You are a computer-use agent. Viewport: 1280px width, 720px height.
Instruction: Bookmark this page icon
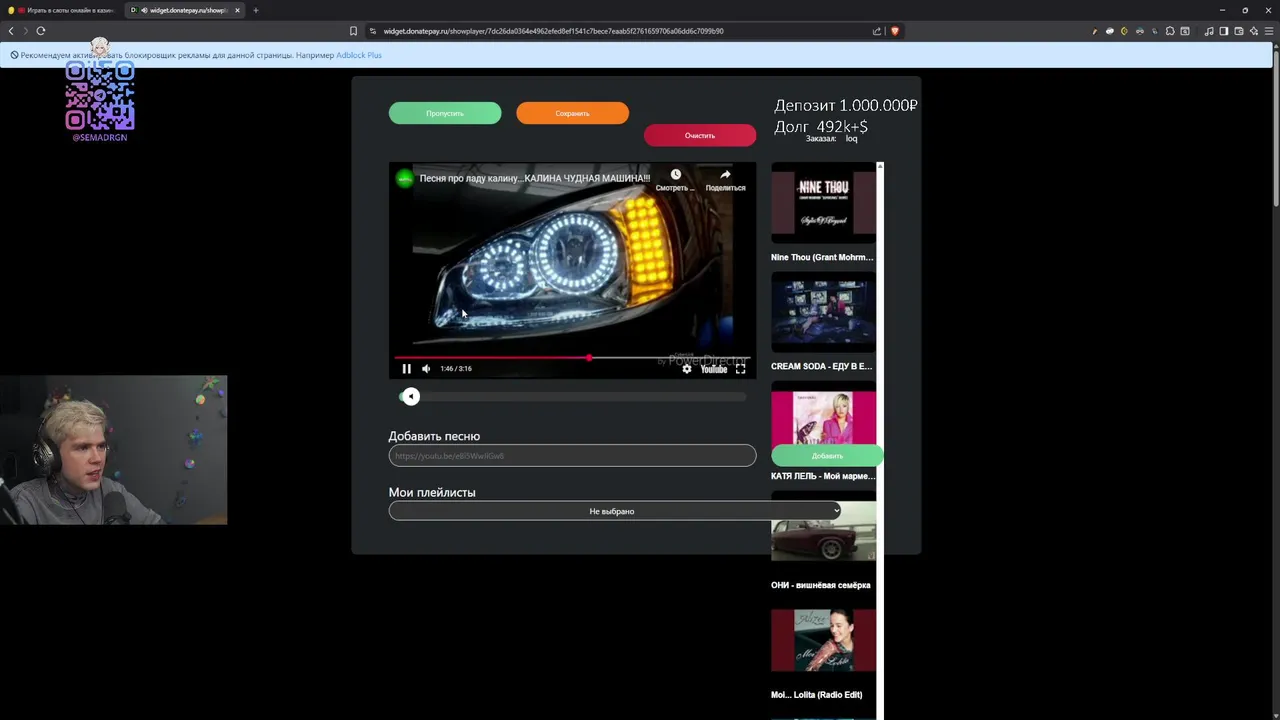point(353,31)
